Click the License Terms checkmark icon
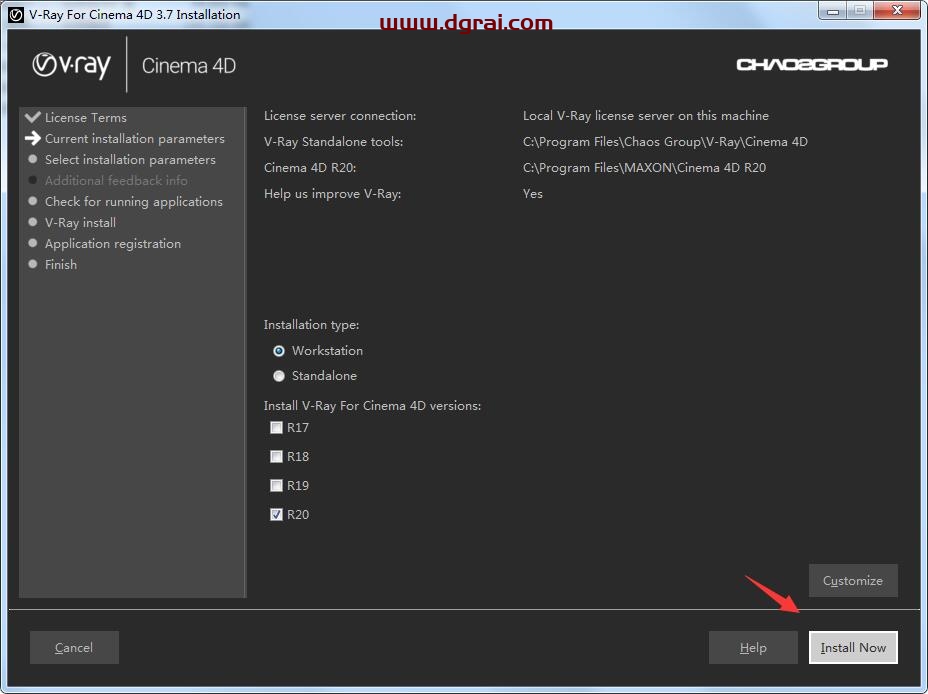Screen dimensions: 928x694 pyautogui.click(x=33, y=118)
